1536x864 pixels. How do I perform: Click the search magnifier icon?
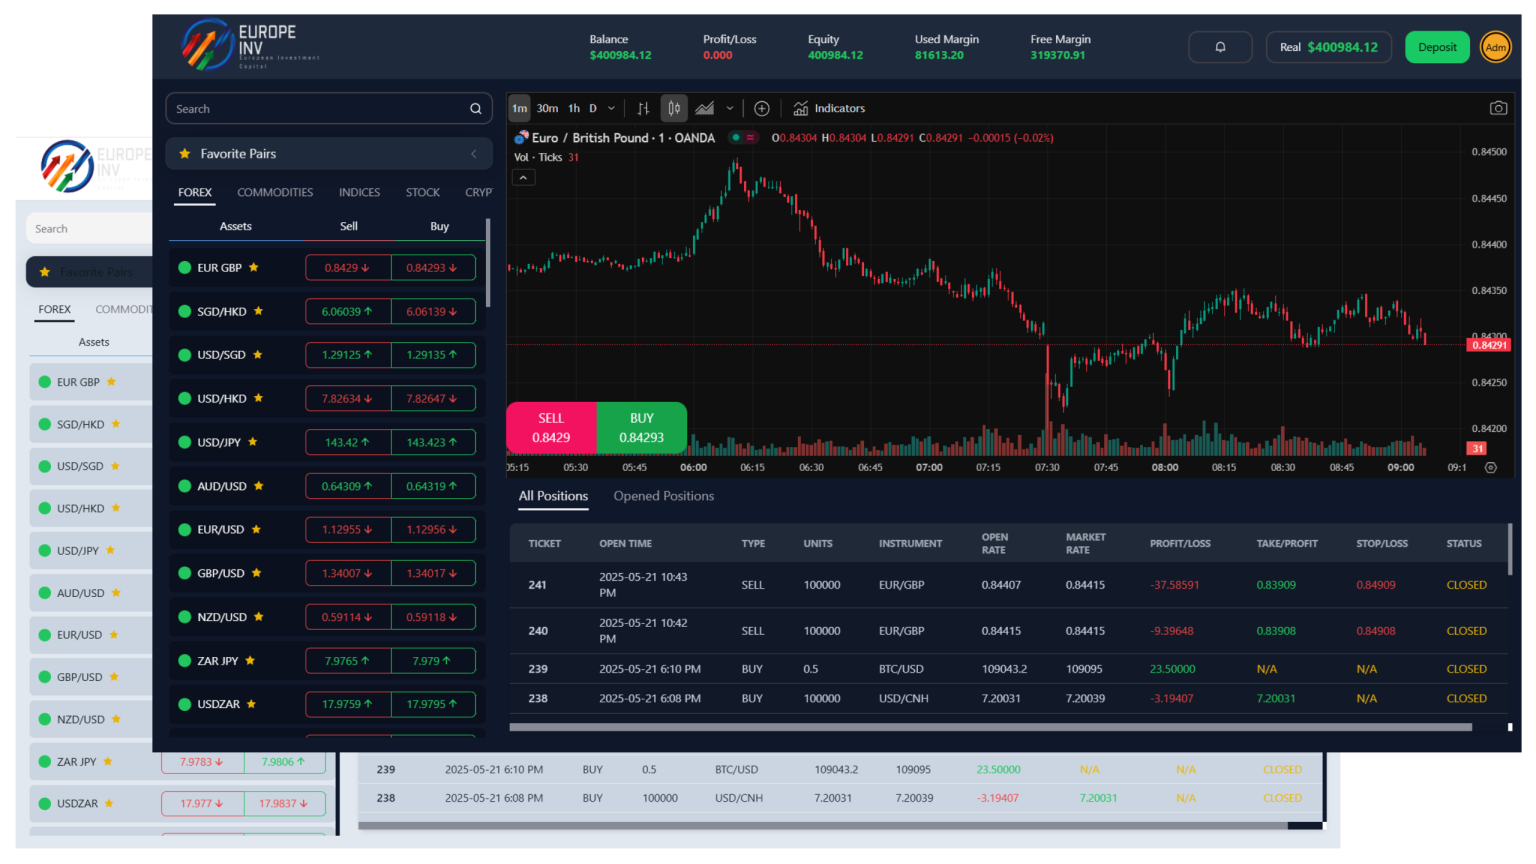(x=476, y=109)
